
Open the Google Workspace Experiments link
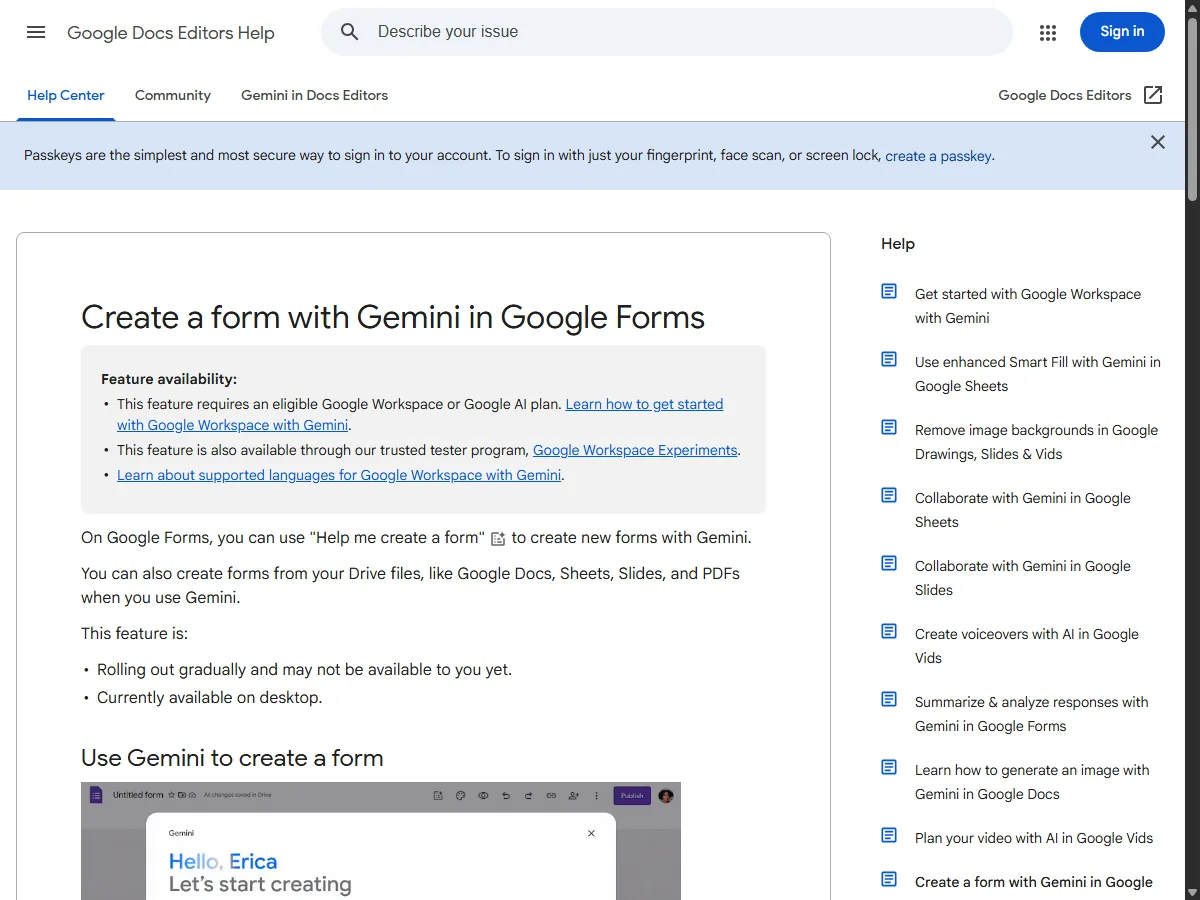coord(635,450)
